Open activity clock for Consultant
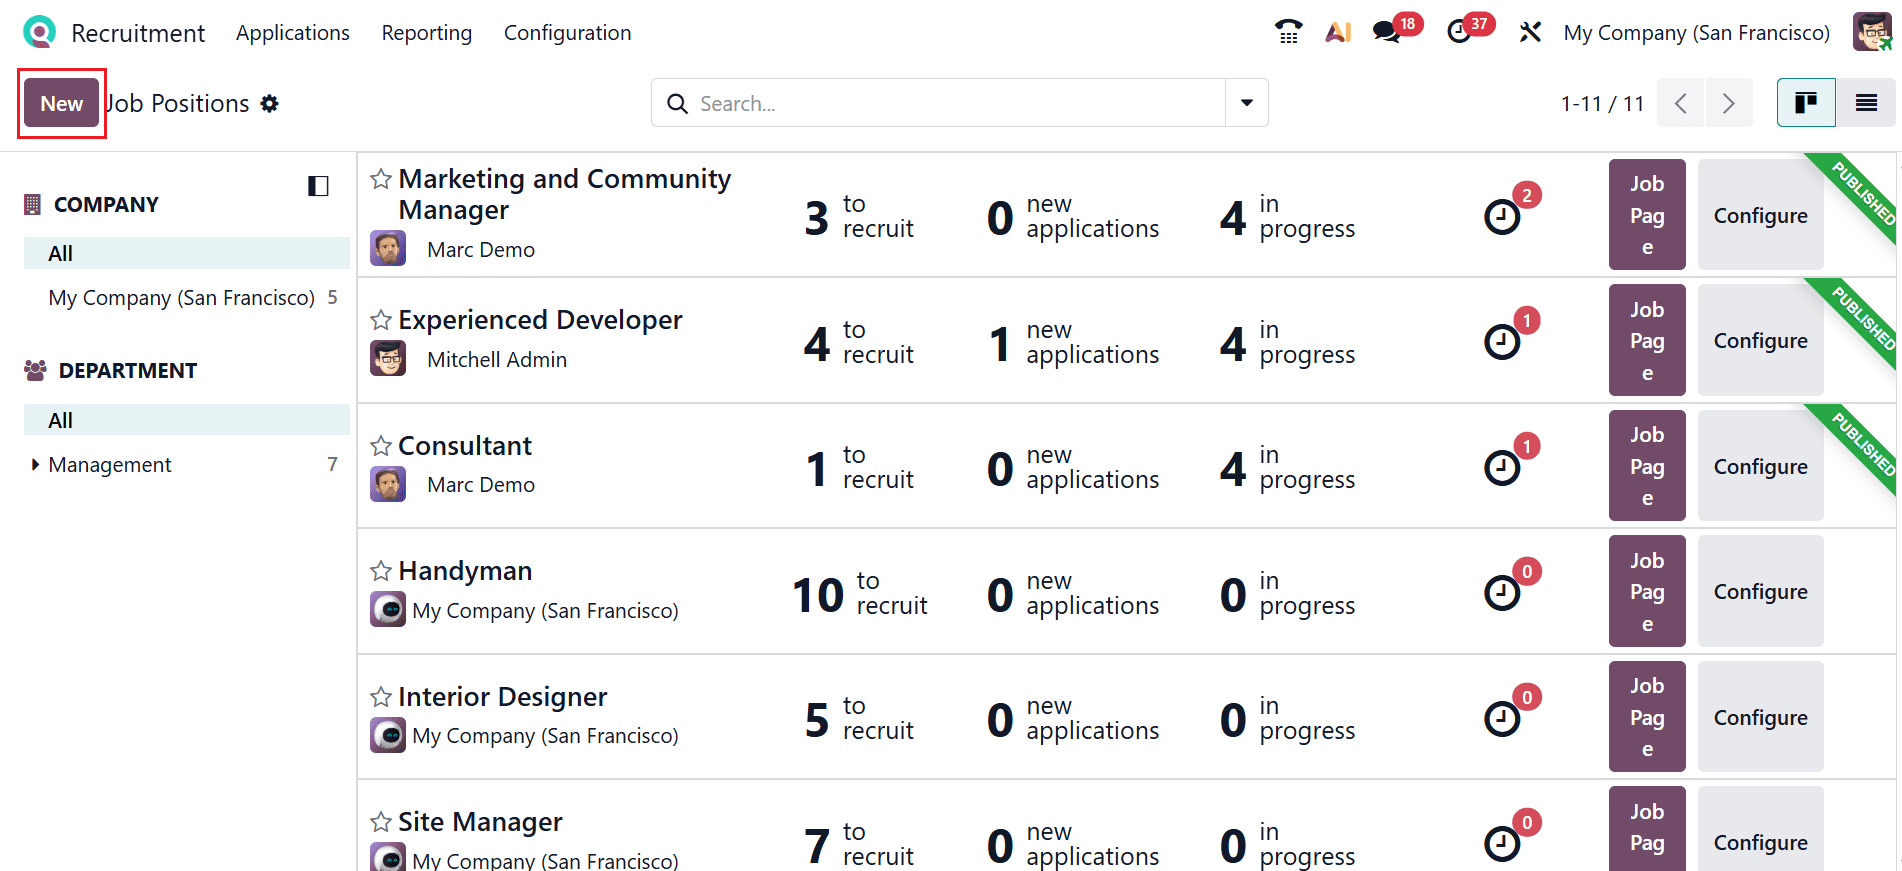Screen dimensions: 1902x871 (x=1502, y=467)
